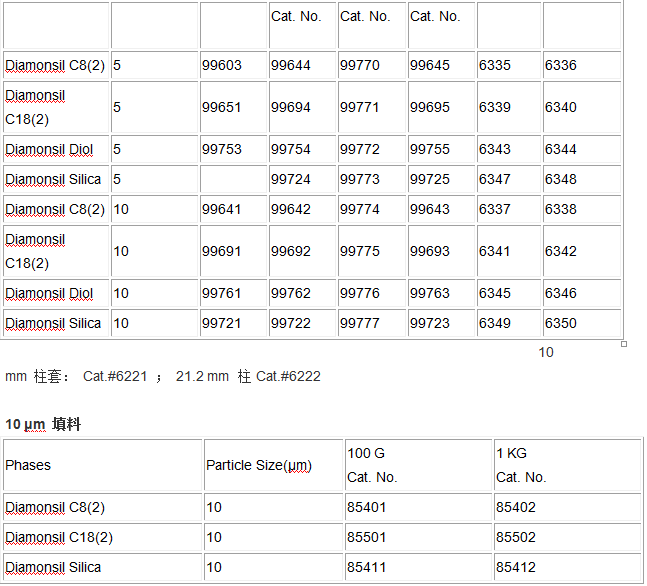Click cell 99775
Viewport: 647px width, 586px height.
tap(372, 251)
